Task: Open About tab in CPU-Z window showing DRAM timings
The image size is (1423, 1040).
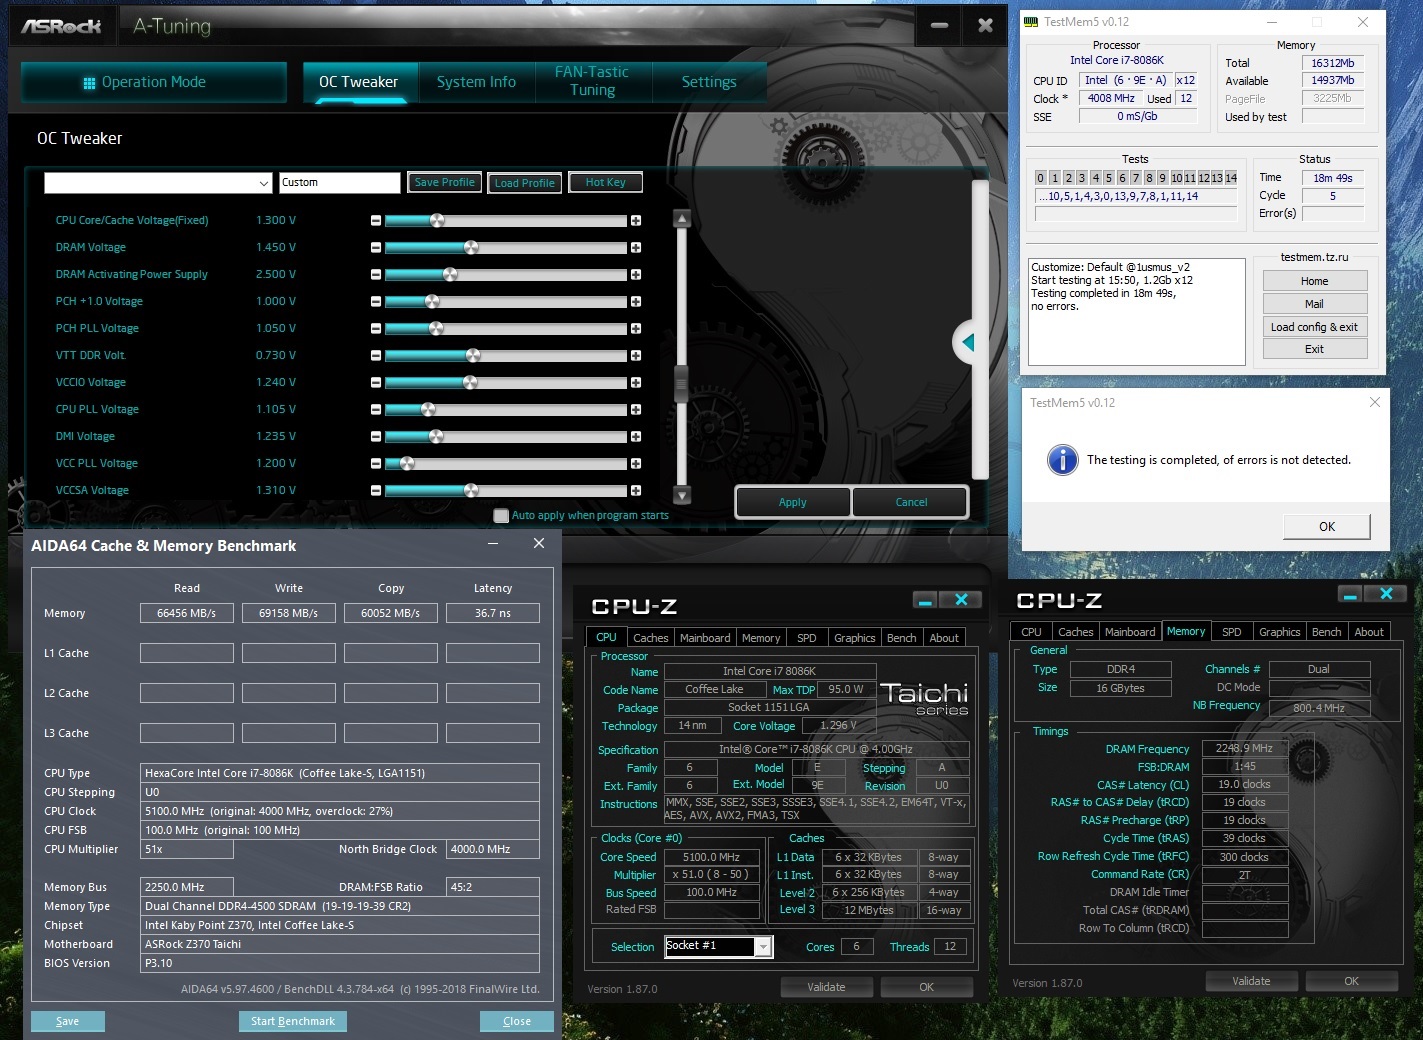Action: click(x=1369, y=632)
